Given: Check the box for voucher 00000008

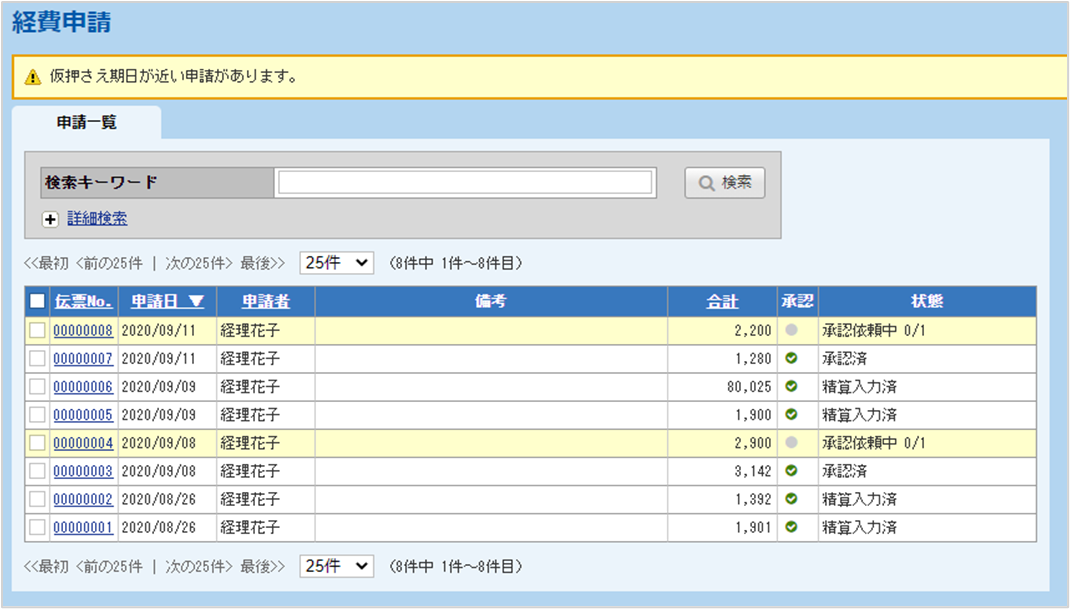Looking at the screenshot, I should coord(37,331).
